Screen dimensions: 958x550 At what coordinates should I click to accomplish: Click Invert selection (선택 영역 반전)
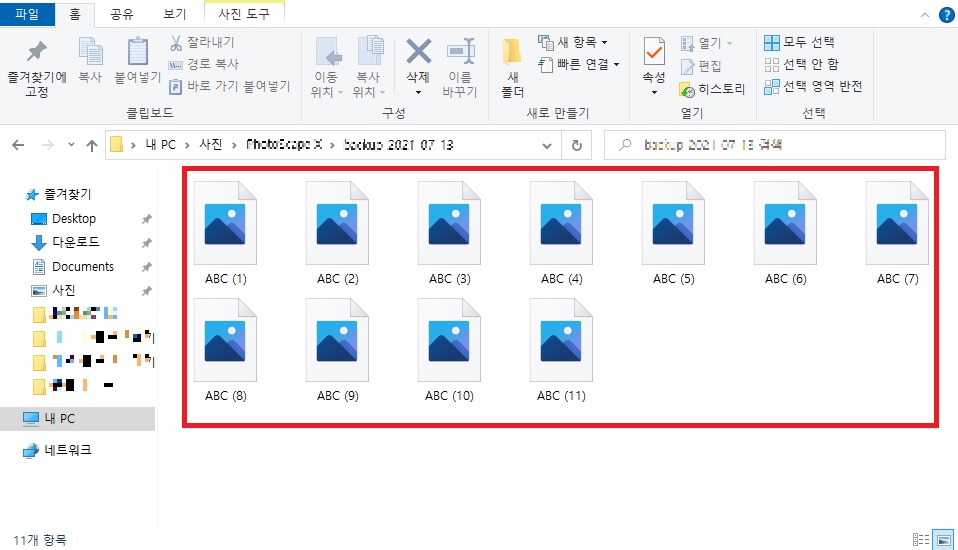[813, 86]
